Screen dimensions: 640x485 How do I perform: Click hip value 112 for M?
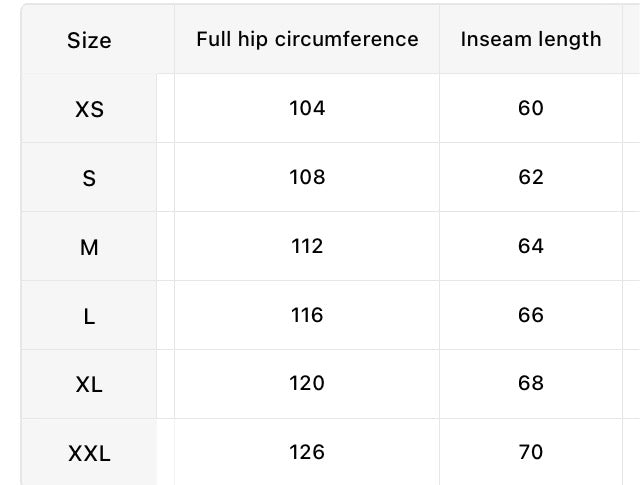pyautogui.click(x=307, y=246)
